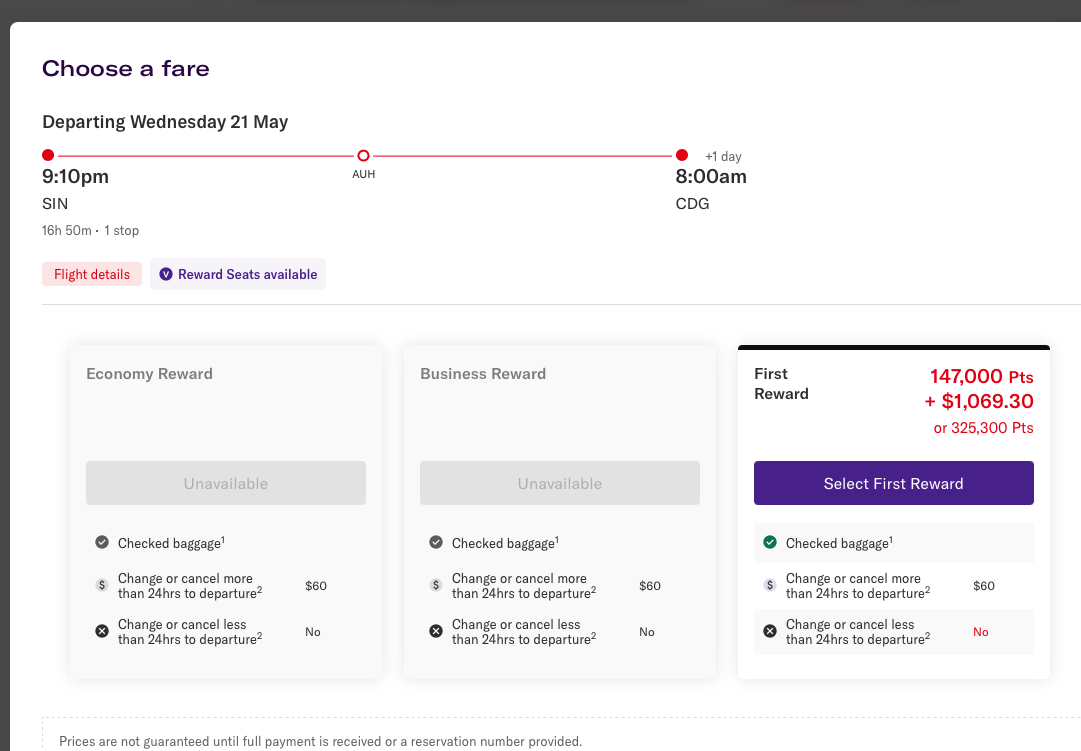Click the Unavailable button under Business Reward
Image resolution: width=1081 pixels, height=751 pixels.
(x=560, y=483)
